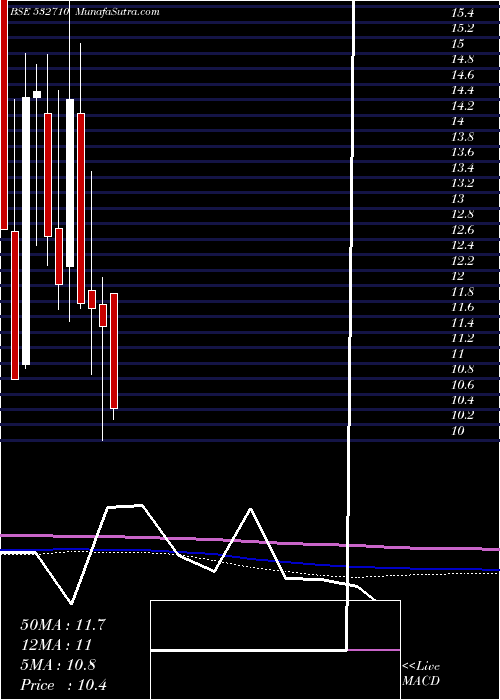
Task: Click the 10.4 price axis label
Action: [462, 400]
